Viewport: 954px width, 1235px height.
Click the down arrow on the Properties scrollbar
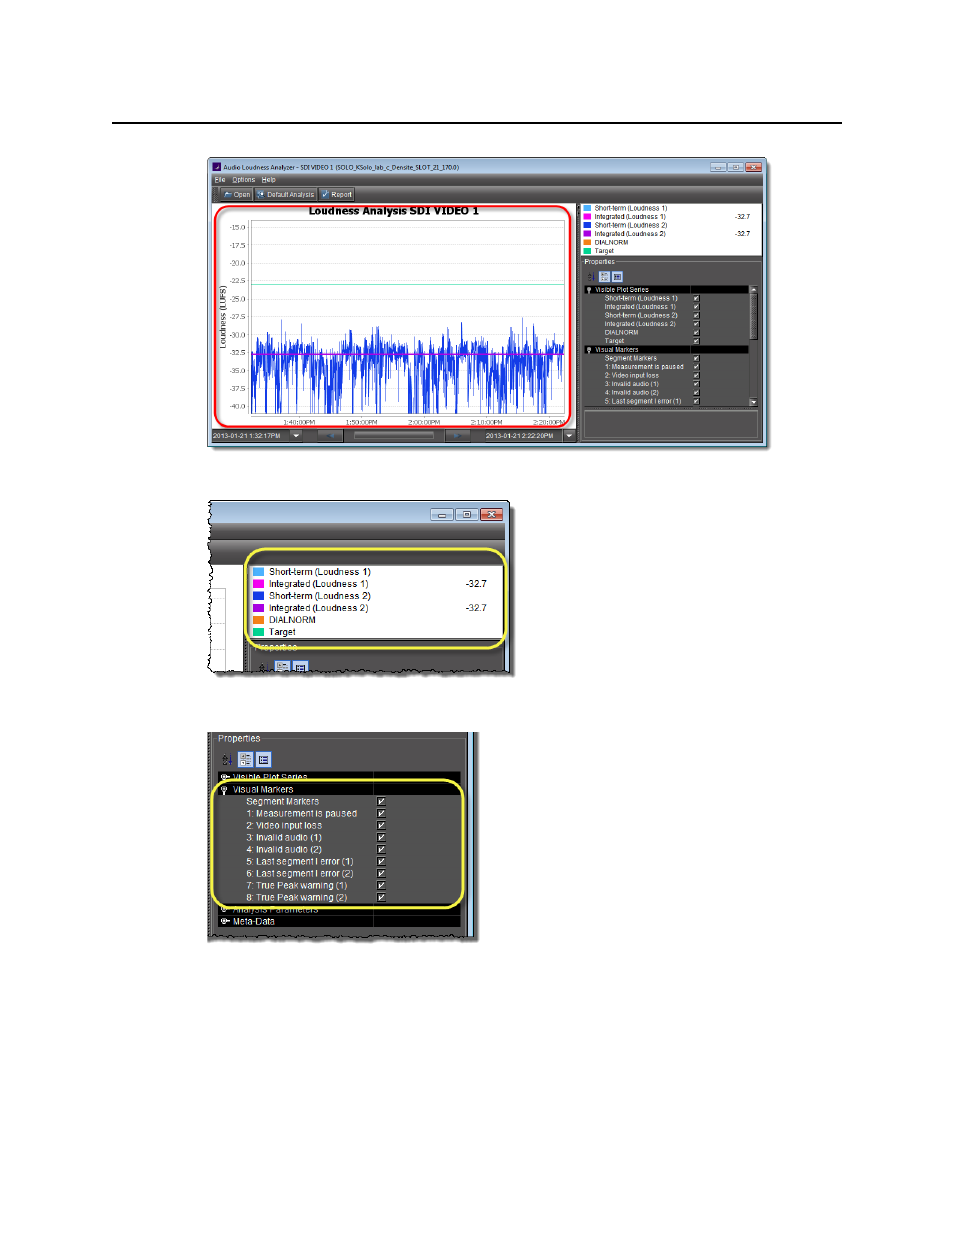pyautogui.click(x=753, y=402)
